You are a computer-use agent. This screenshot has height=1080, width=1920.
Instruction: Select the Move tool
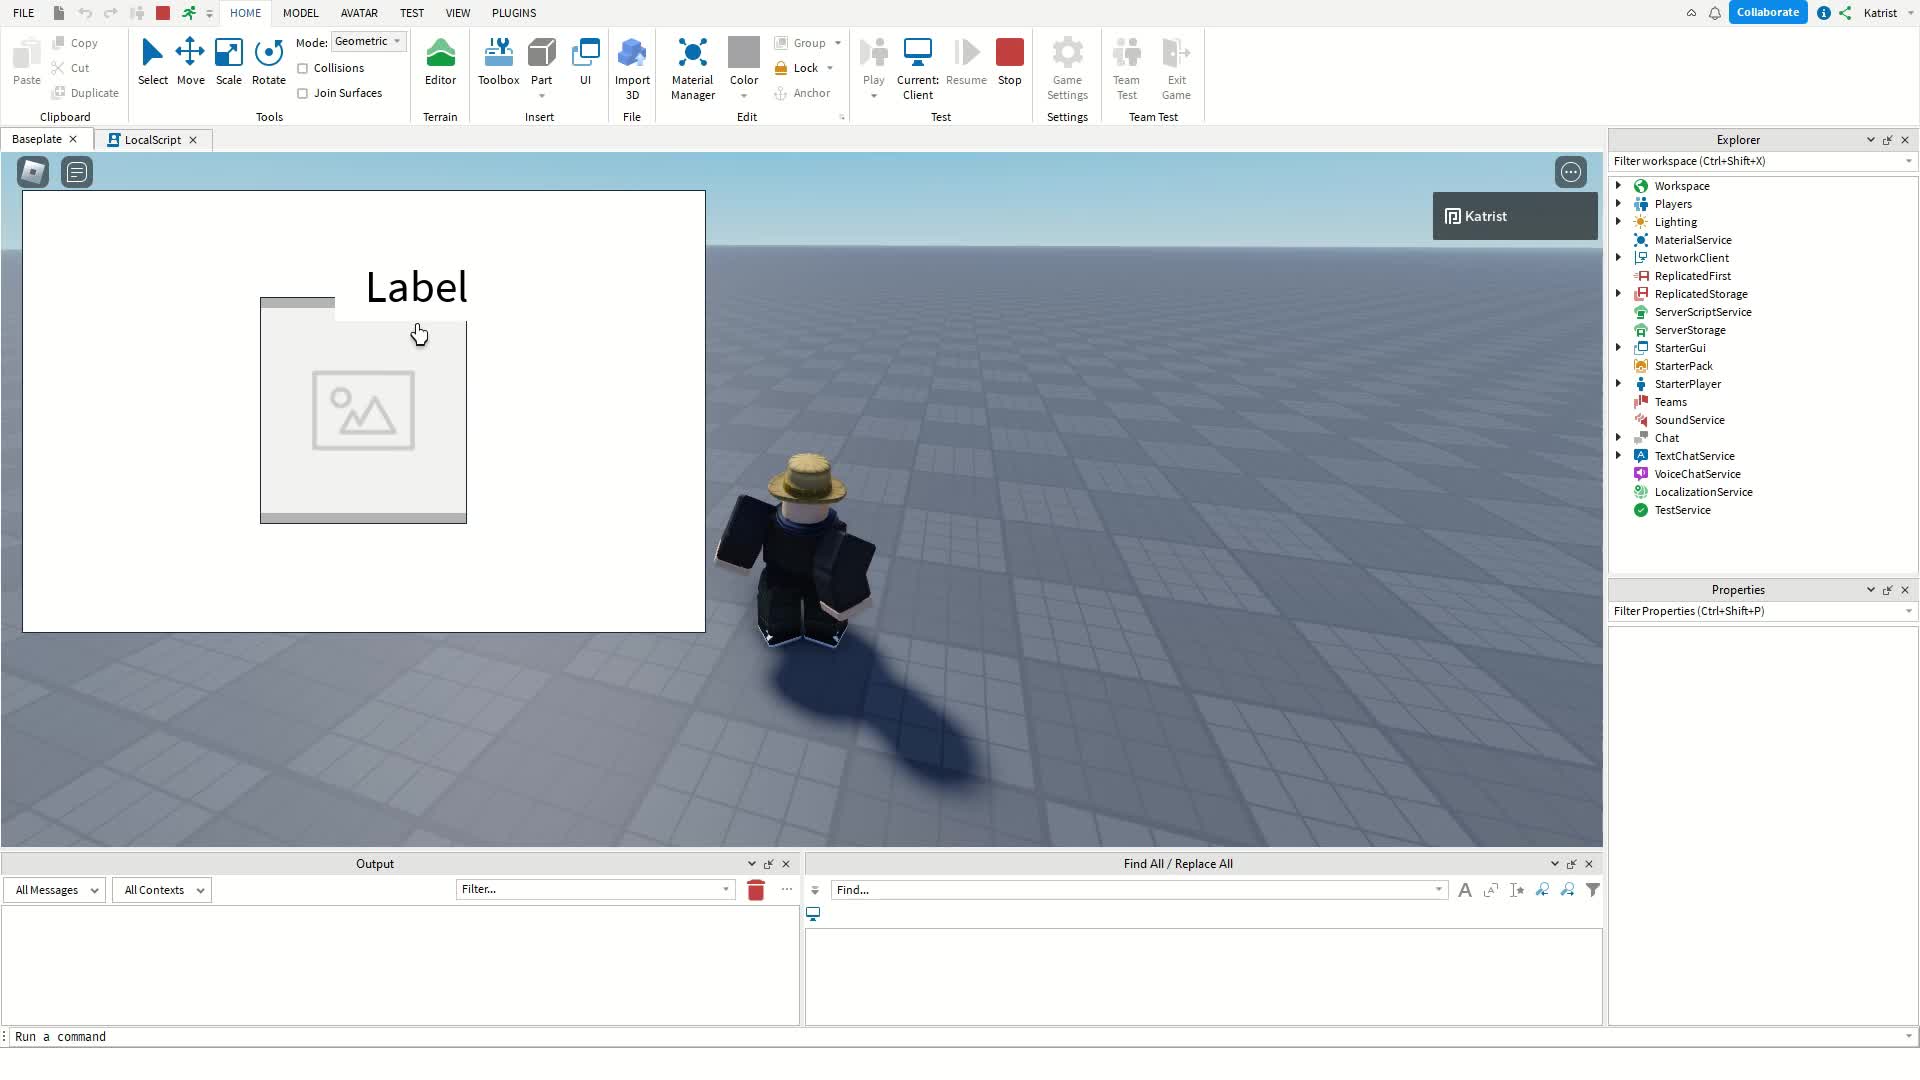(190, 62)
